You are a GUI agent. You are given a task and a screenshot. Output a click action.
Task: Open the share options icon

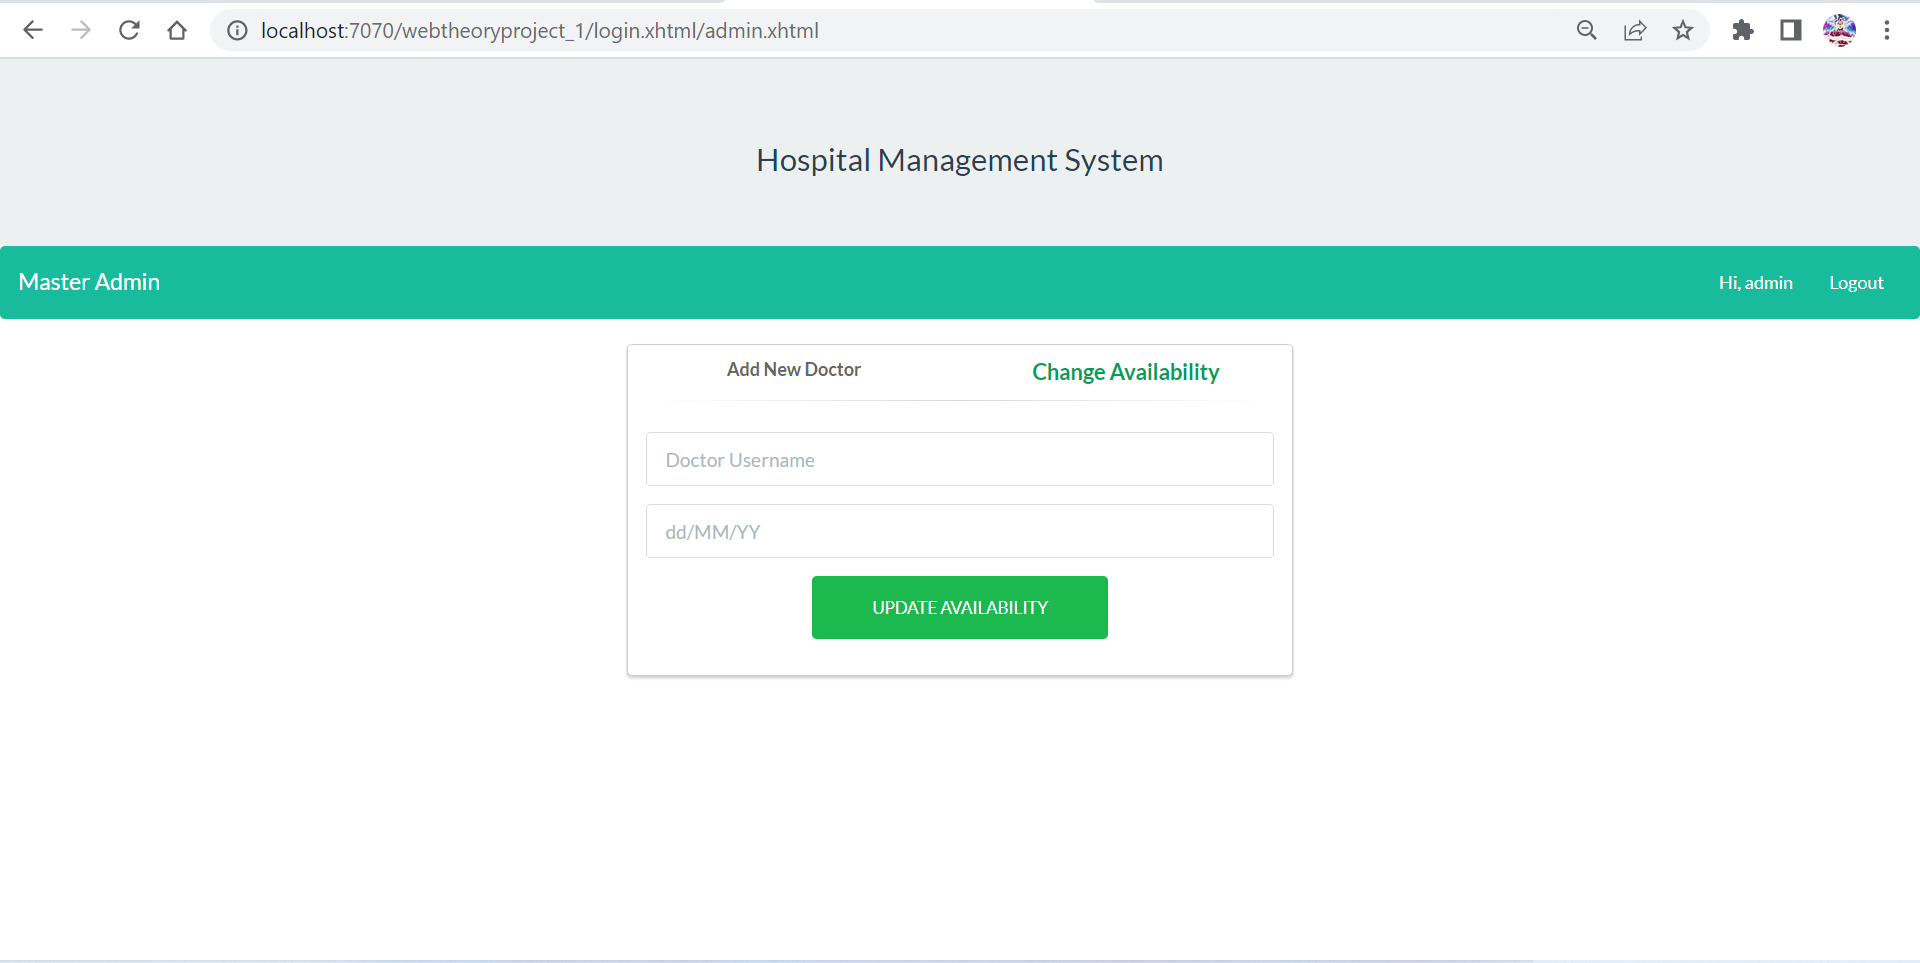pyautogui.click(x=1635, y=30)
